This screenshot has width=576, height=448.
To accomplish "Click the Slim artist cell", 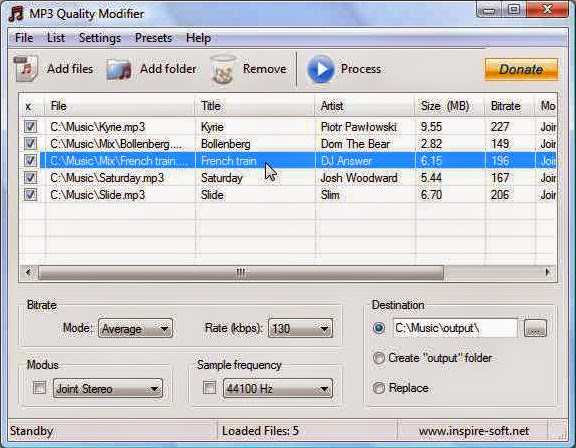I will tap(330, 195).
